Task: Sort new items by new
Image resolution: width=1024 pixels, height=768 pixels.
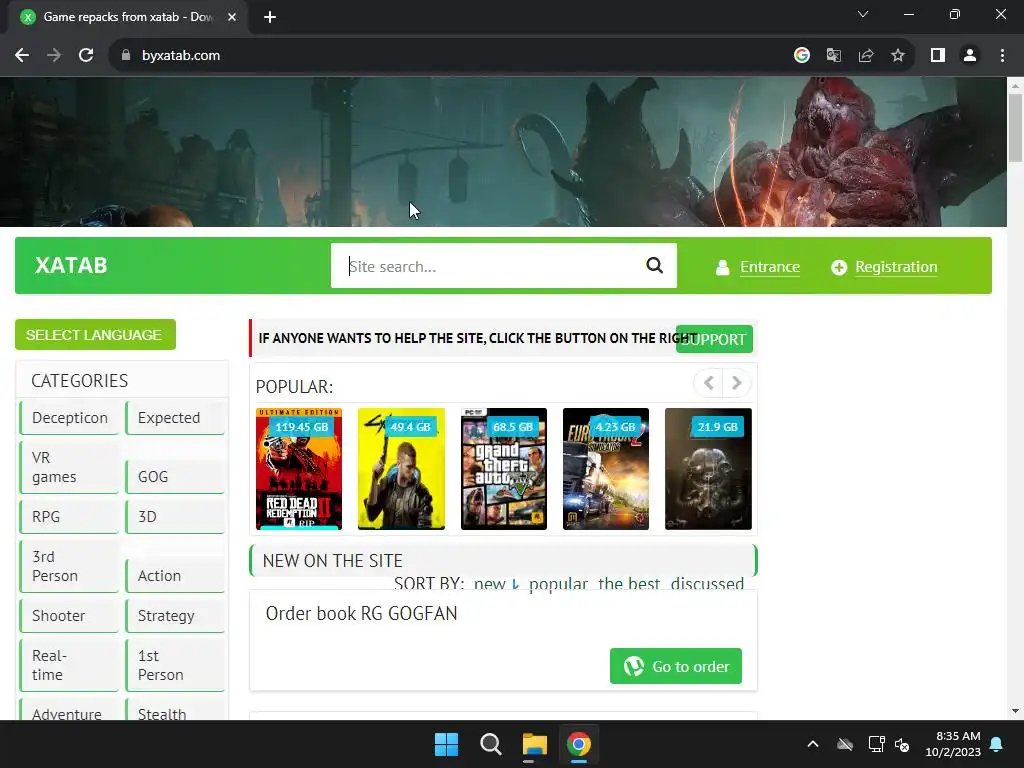Action: click(x=490, y=583)
